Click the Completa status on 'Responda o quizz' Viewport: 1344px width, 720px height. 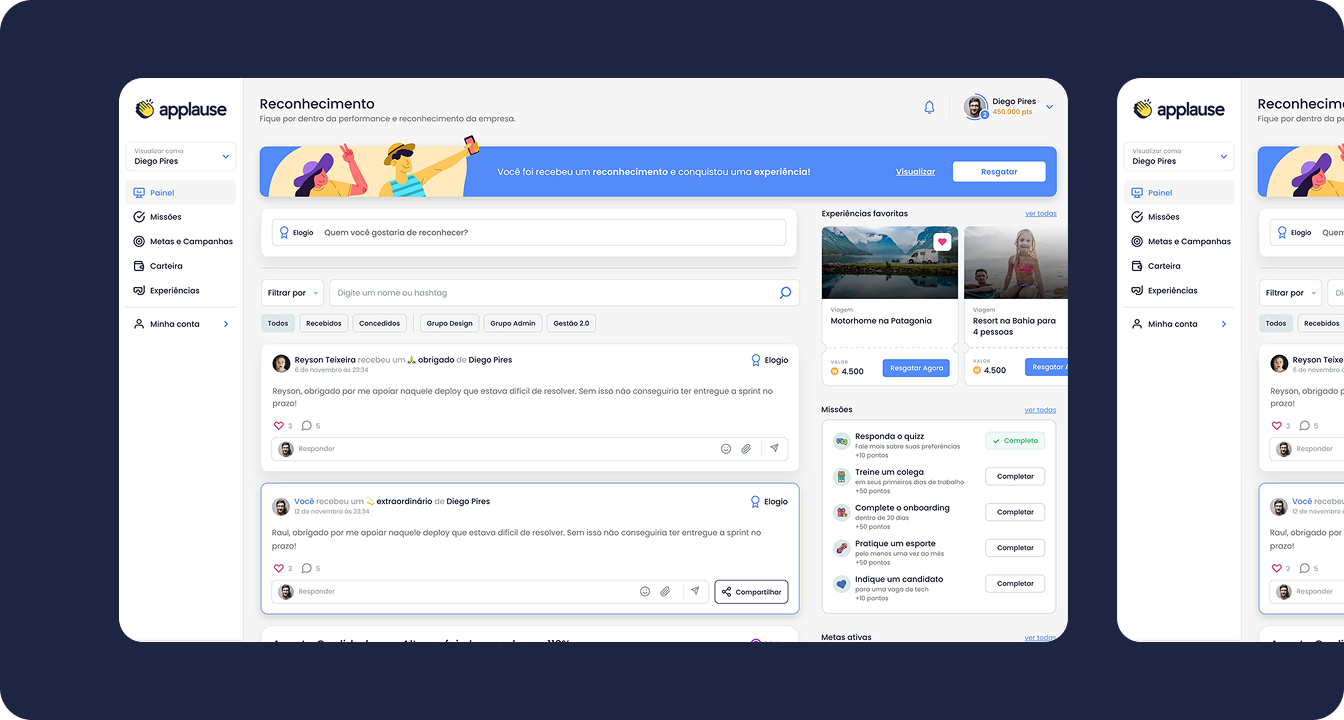[1015, 440]
